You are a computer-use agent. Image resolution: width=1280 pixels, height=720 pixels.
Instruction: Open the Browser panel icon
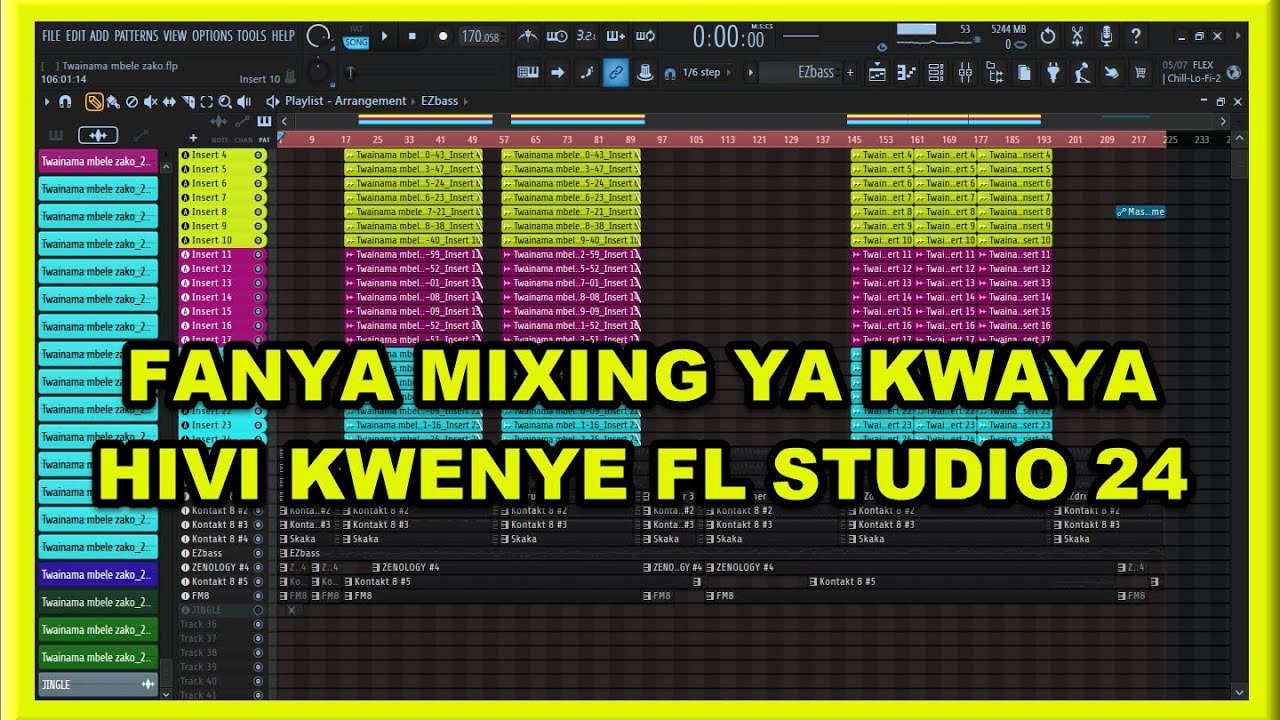tap(995, 72)
